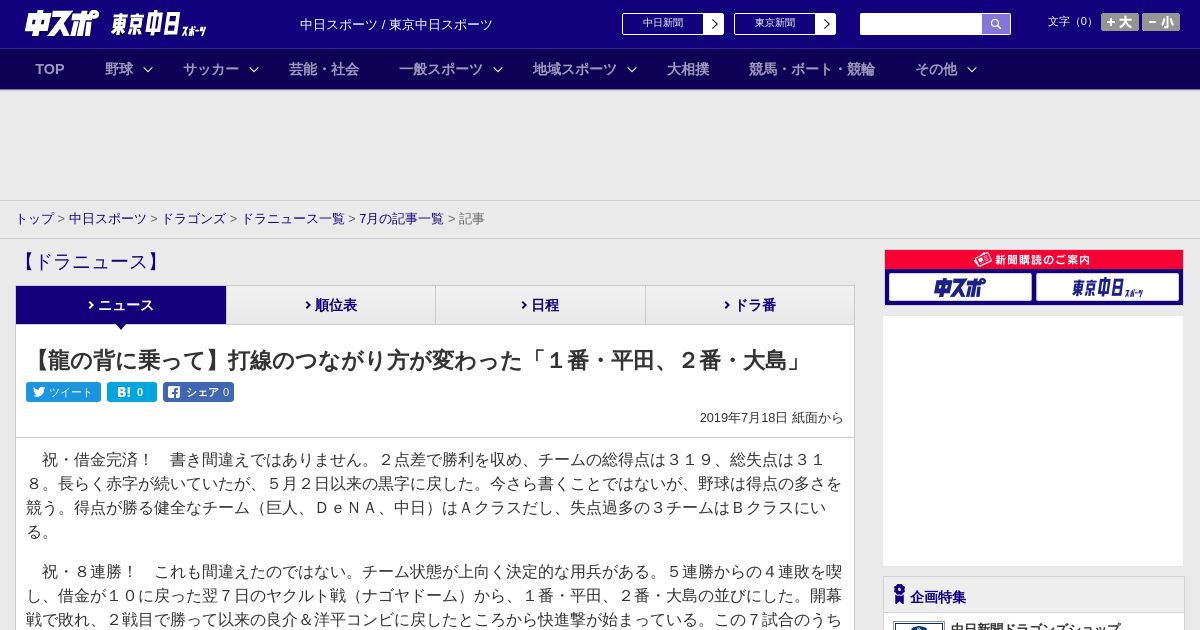Open the 中日新聞 header link
Screen dimensions: 1200x630
pyautogui.click(x=663, y=24)
